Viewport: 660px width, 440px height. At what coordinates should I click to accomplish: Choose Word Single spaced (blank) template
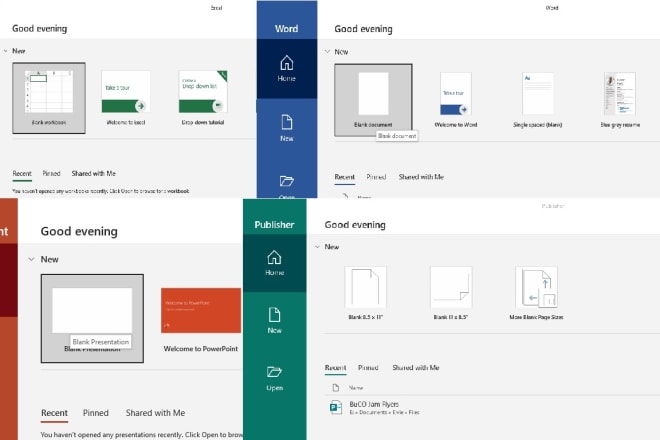[x=538, y=100]
